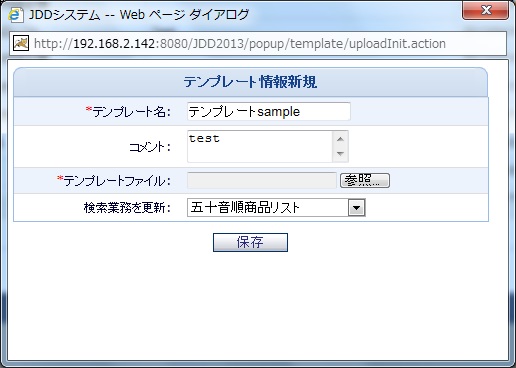Click the uploadInit.action URL text

[240, 44]
